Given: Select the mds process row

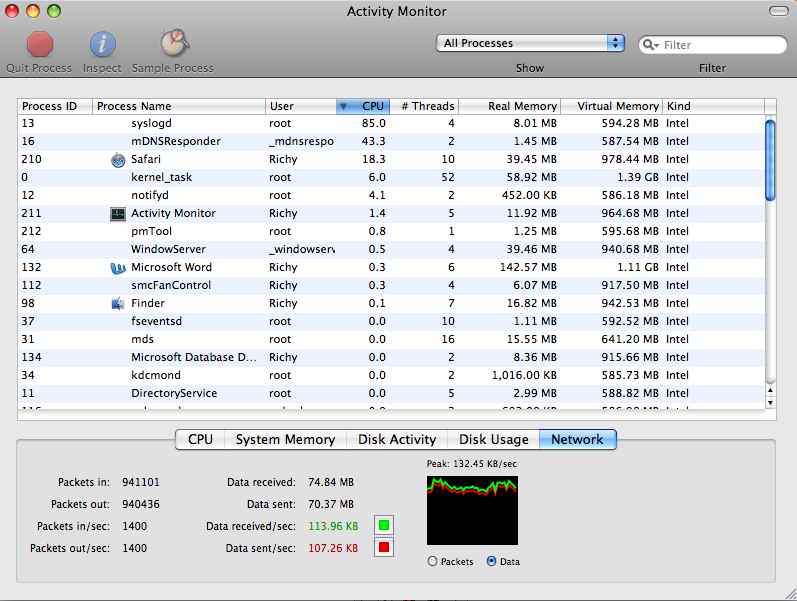Looking at the screenshot, I should tap(391, 340).
